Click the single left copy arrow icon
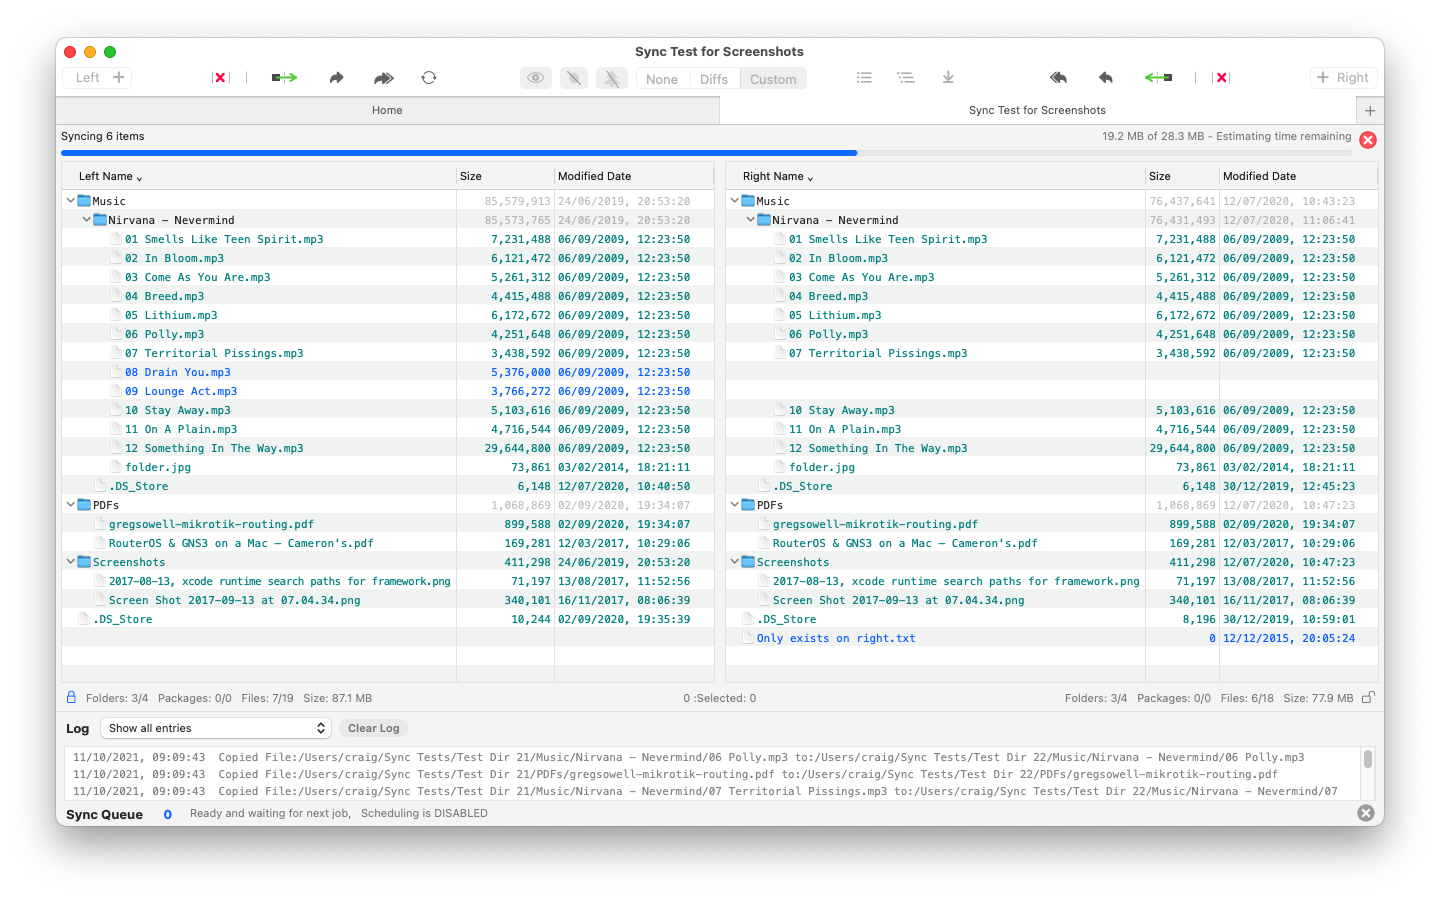1440x900 pixels. click(1105, 78)
